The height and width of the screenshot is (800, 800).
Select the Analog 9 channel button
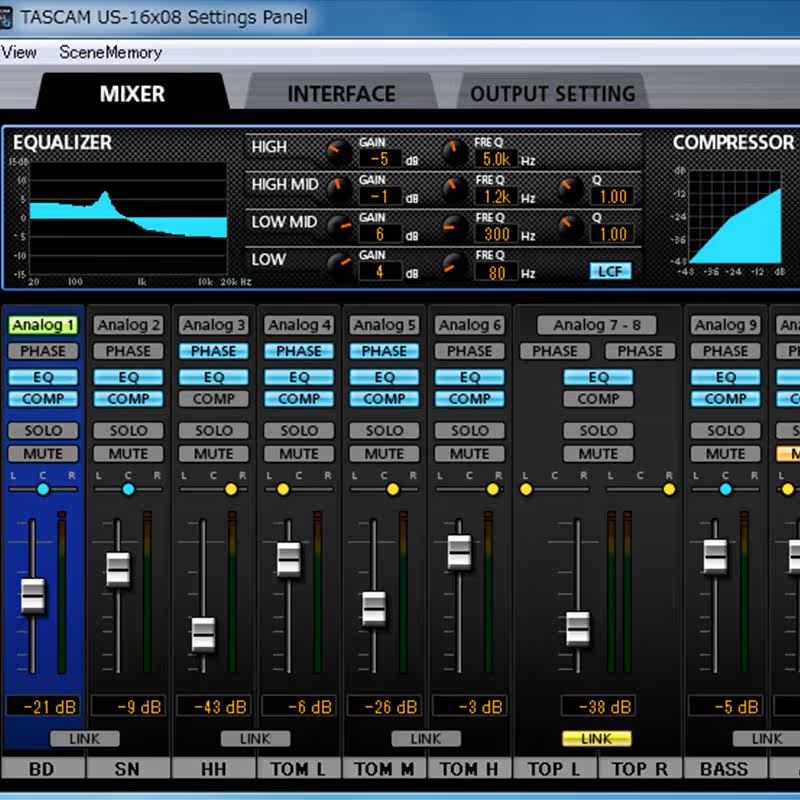pos(726,325)
